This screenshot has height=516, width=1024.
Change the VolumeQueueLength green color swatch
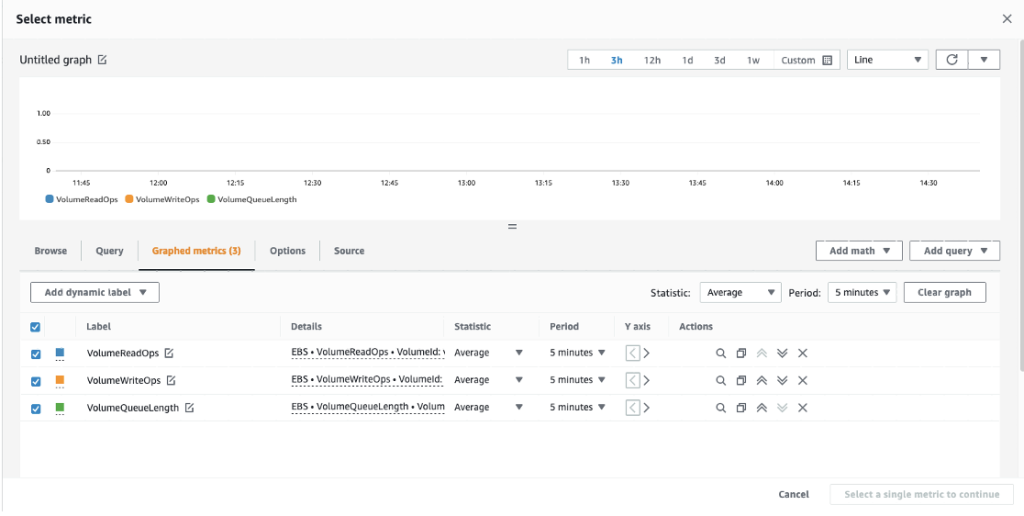pos(59,407)
